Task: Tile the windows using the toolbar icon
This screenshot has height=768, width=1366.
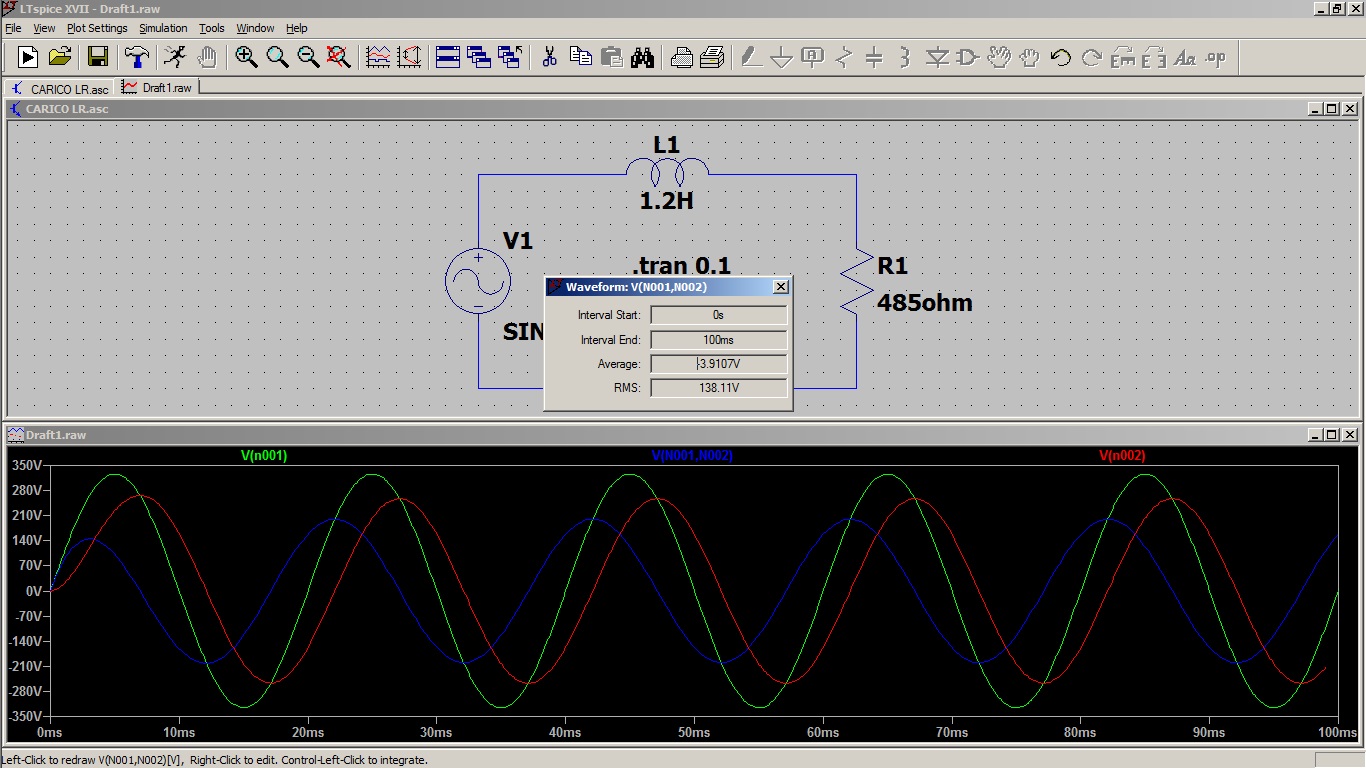Action: click(448, 57)
